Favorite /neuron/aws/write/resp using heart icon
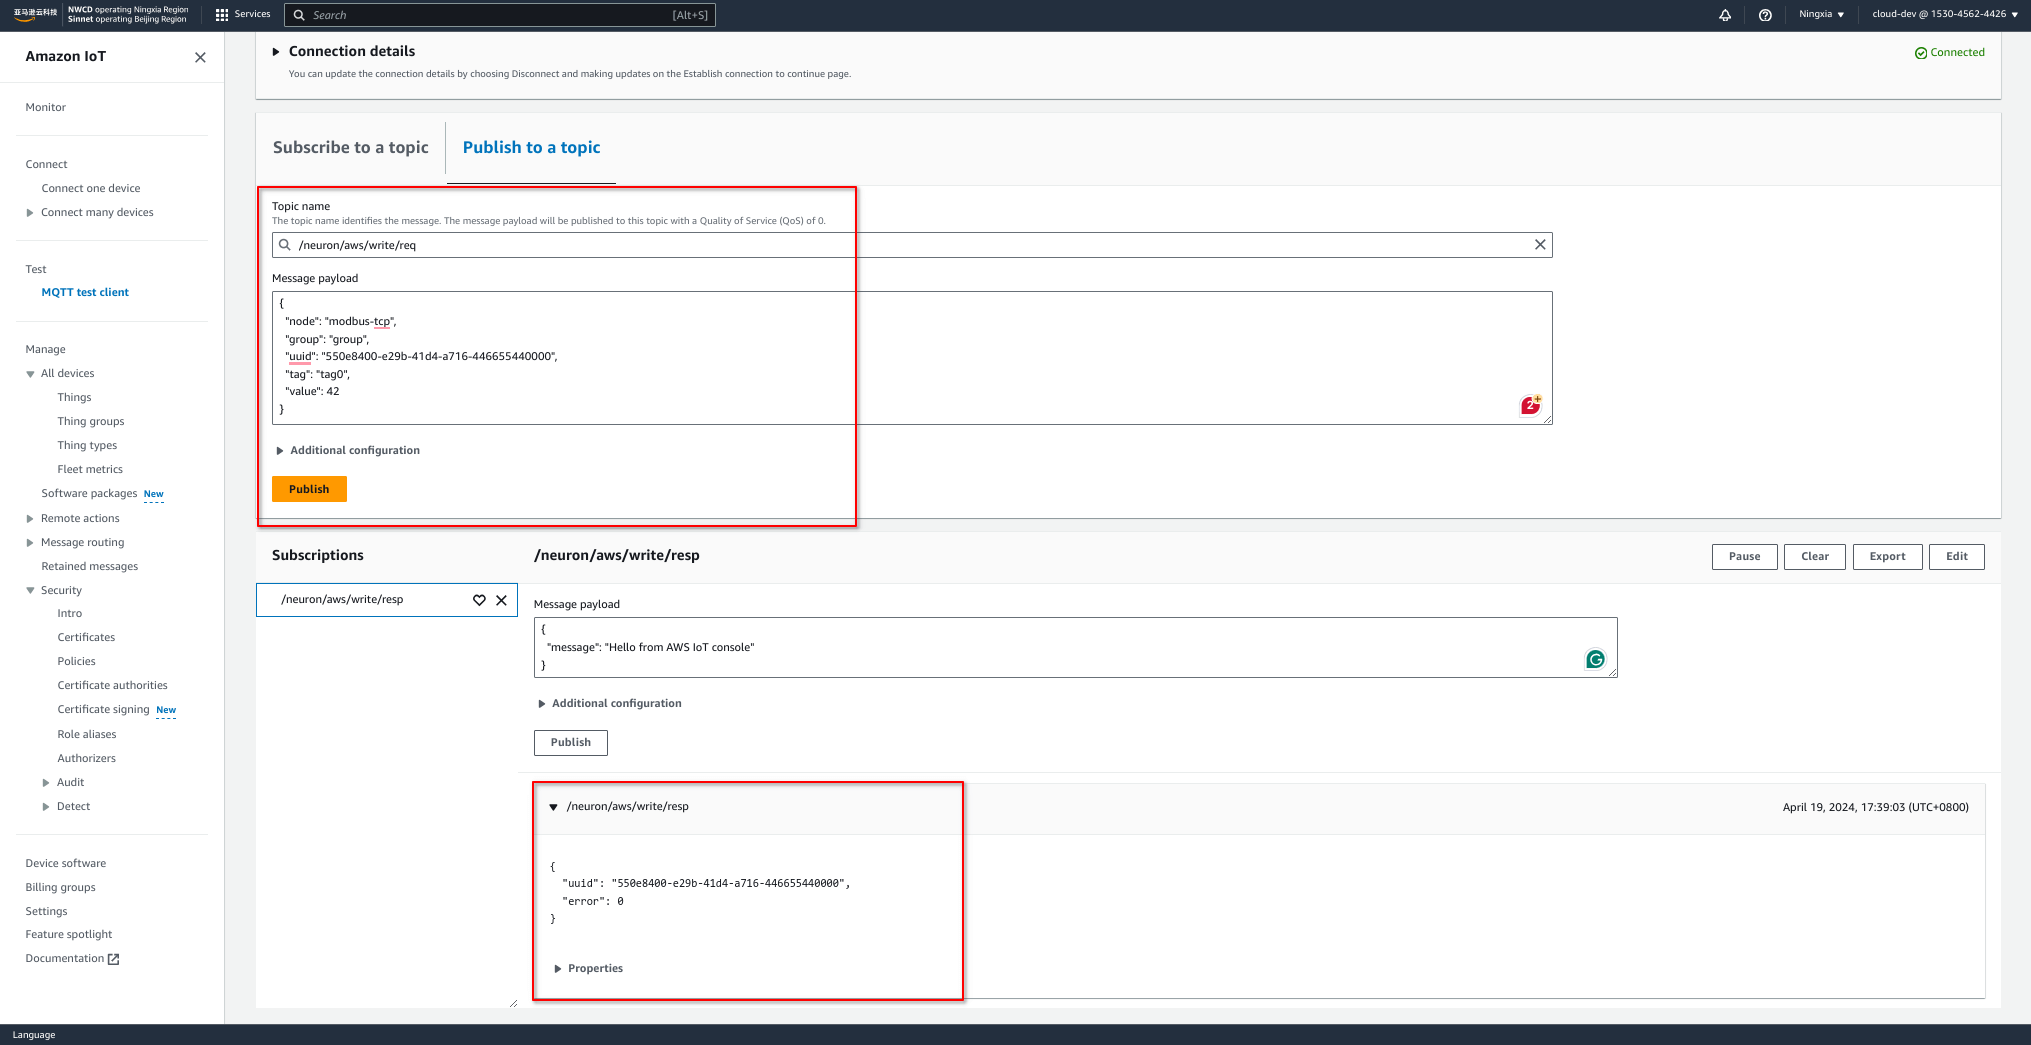The image size is (2031, 1045). 478,600
